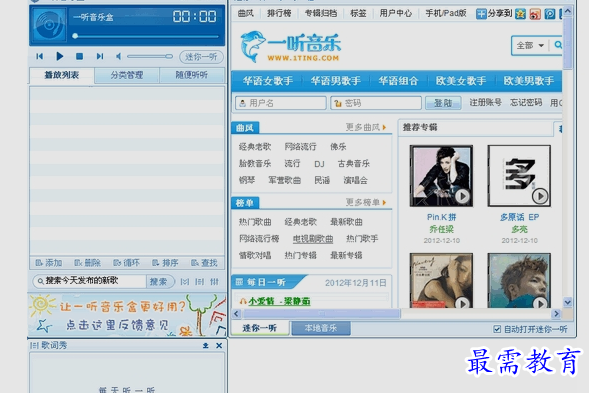589x393 pixels.
Task: Open the 手机/Pad版 menu item
Action: coord(446,14)
